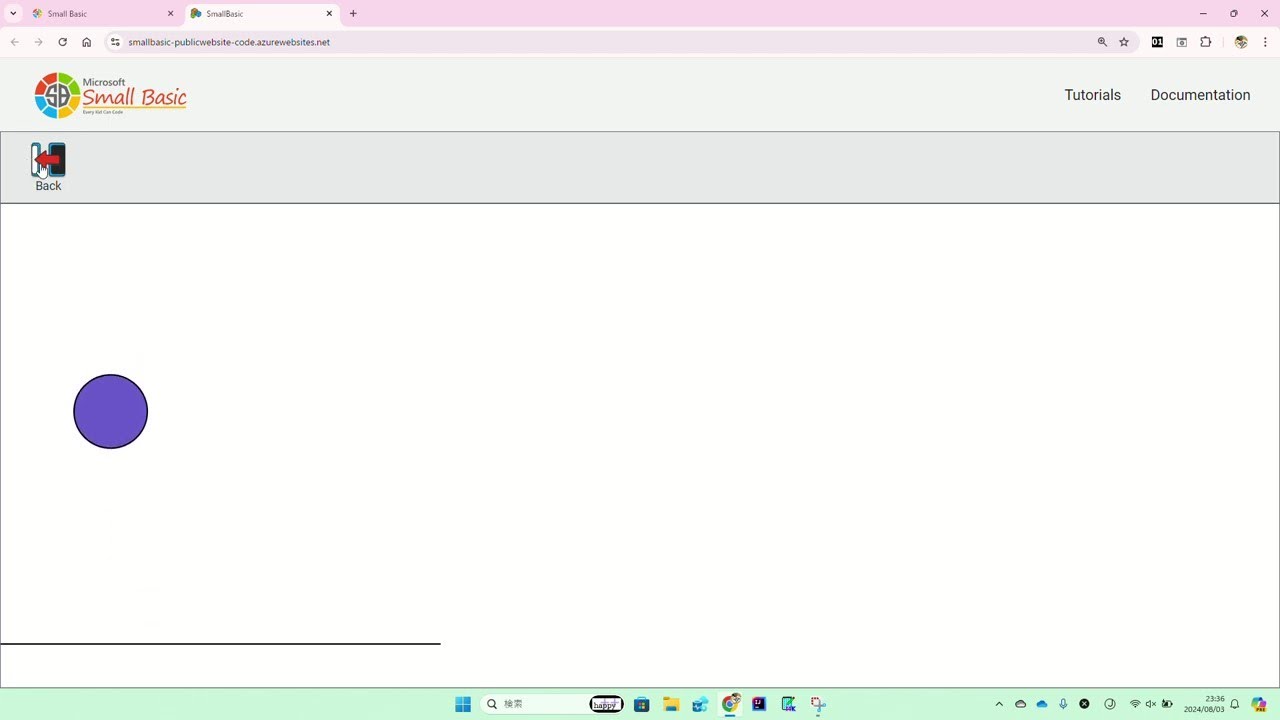Open the Extensions puzzle-piece icon
1280x720 pixels.
tap(1205, 42)
